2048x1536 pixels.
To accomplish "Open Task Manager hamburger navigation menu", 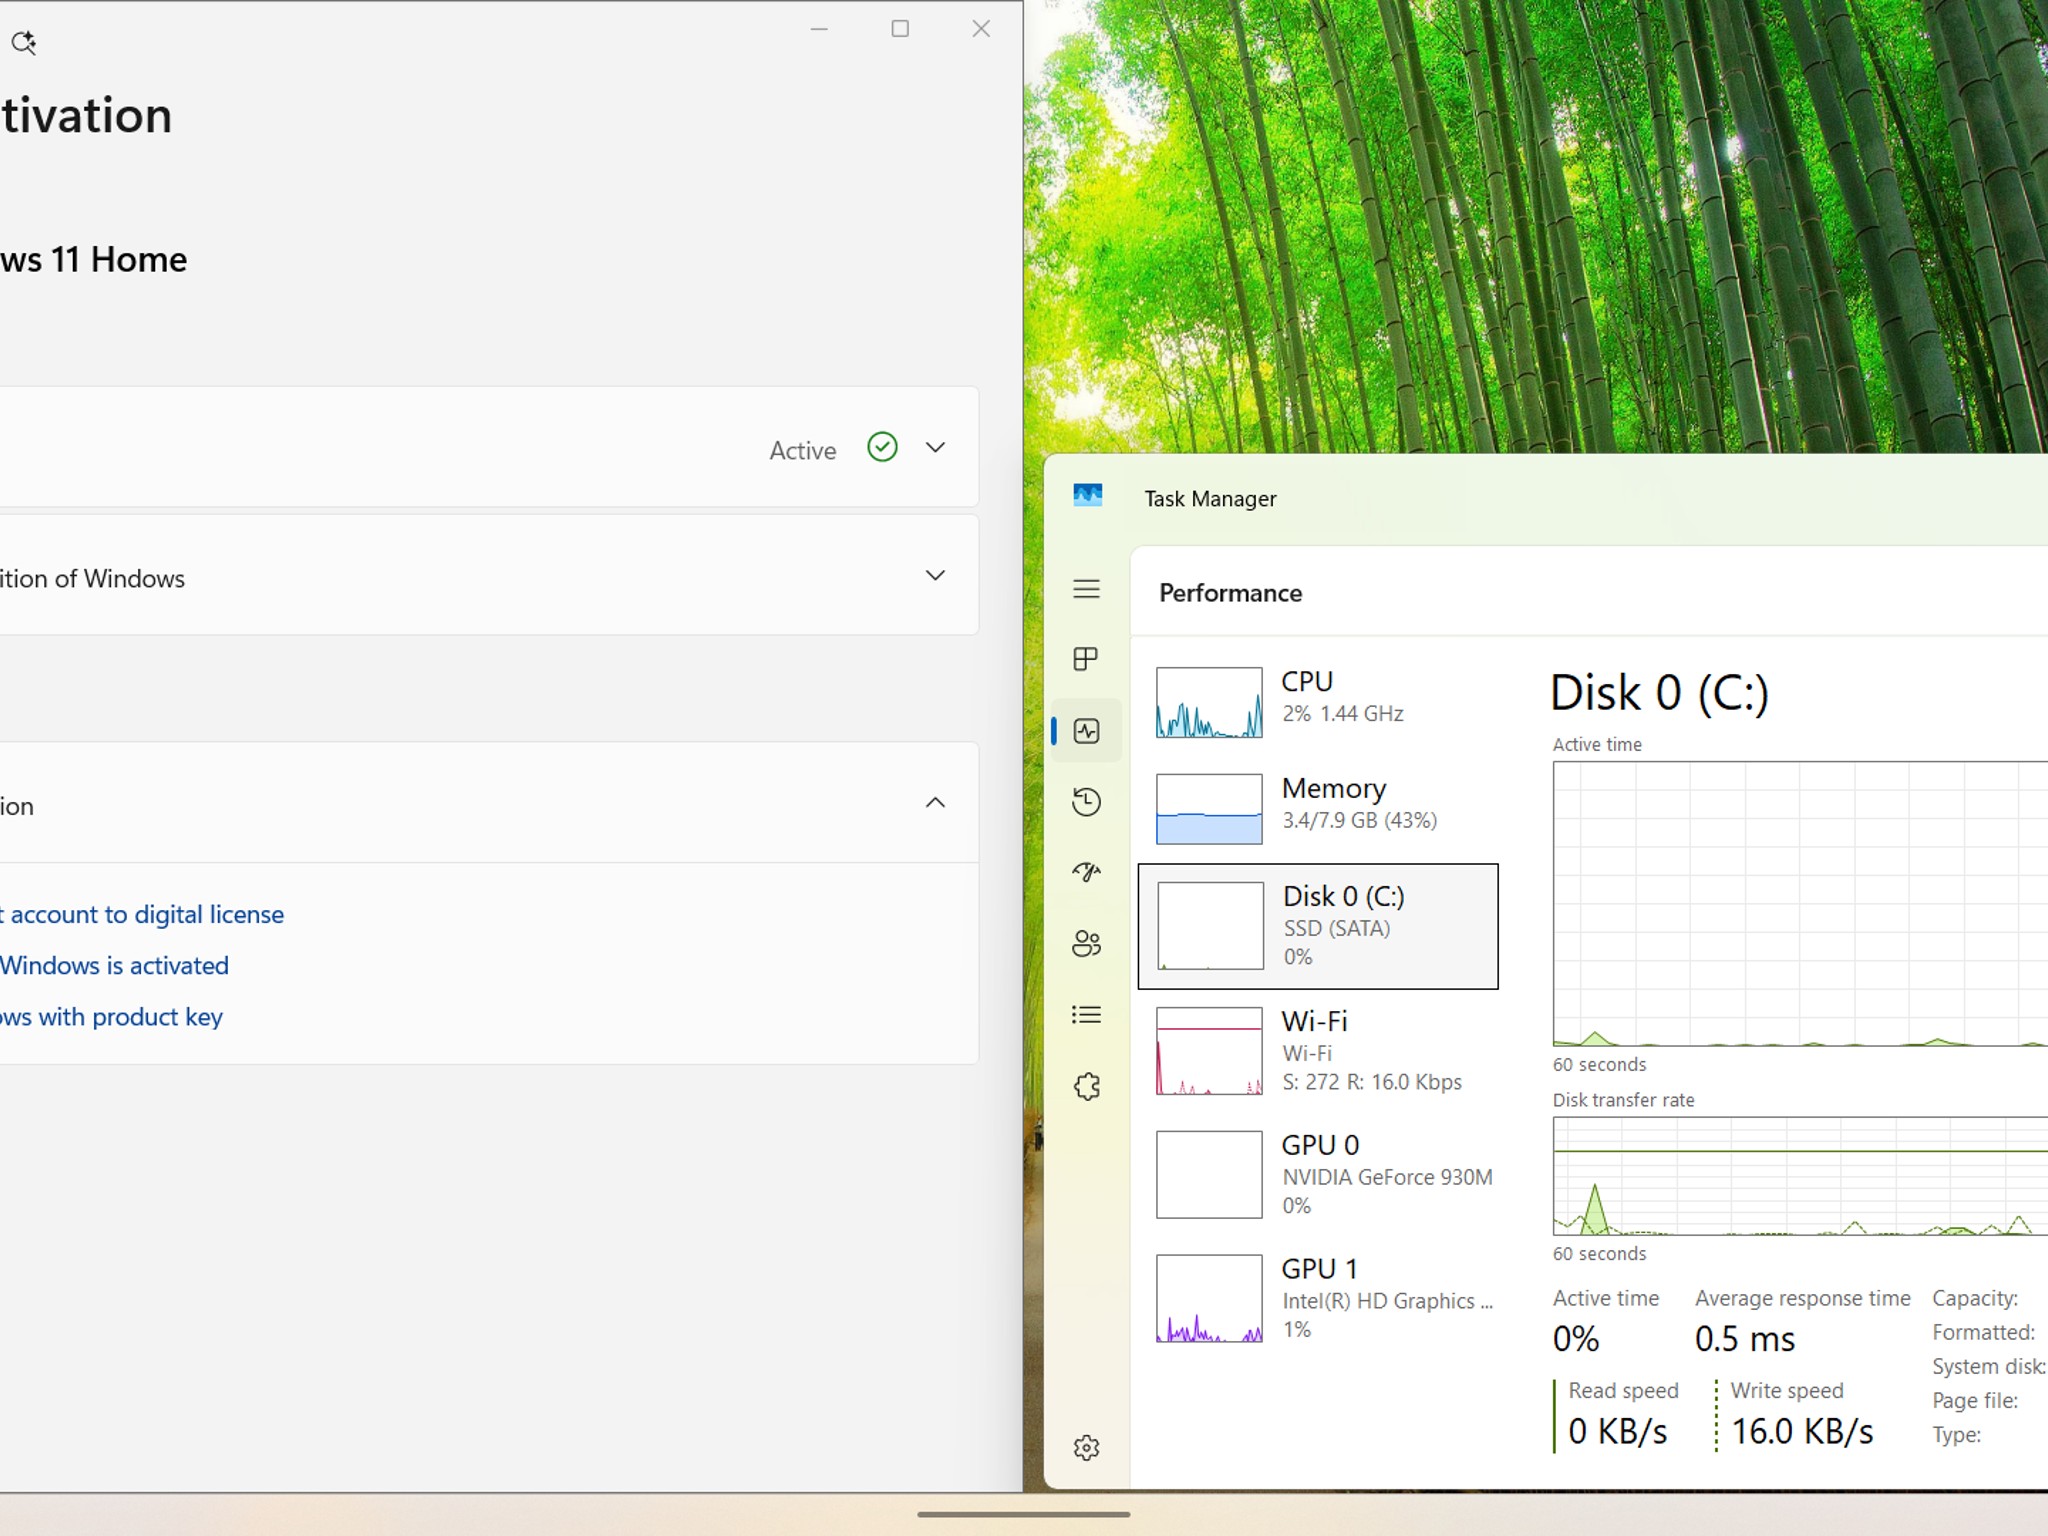I will coord(1086,589).
